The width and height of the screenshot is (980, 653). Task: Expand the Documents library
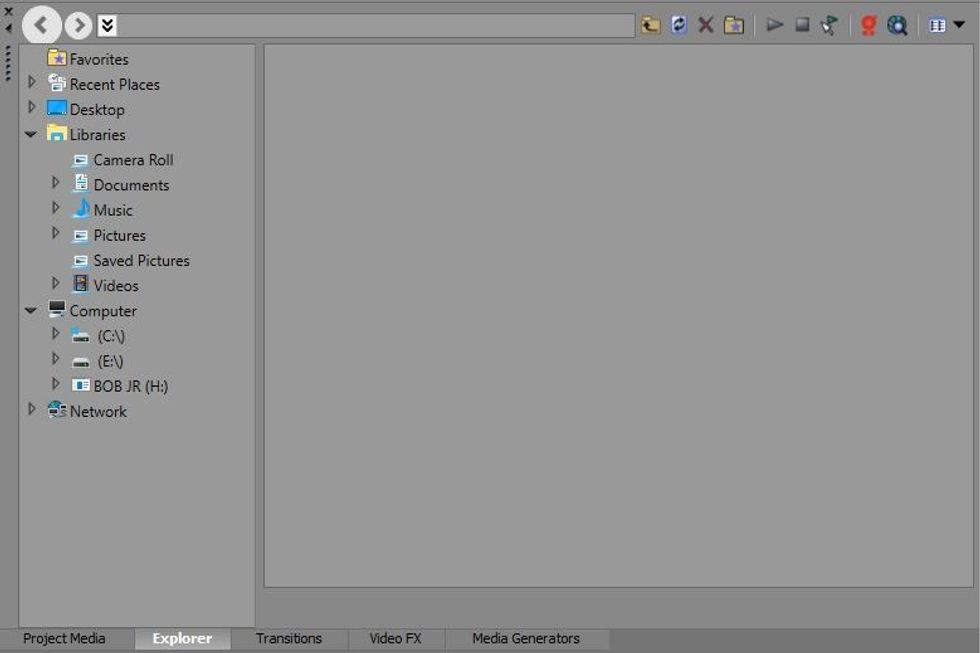coord(56,184)
